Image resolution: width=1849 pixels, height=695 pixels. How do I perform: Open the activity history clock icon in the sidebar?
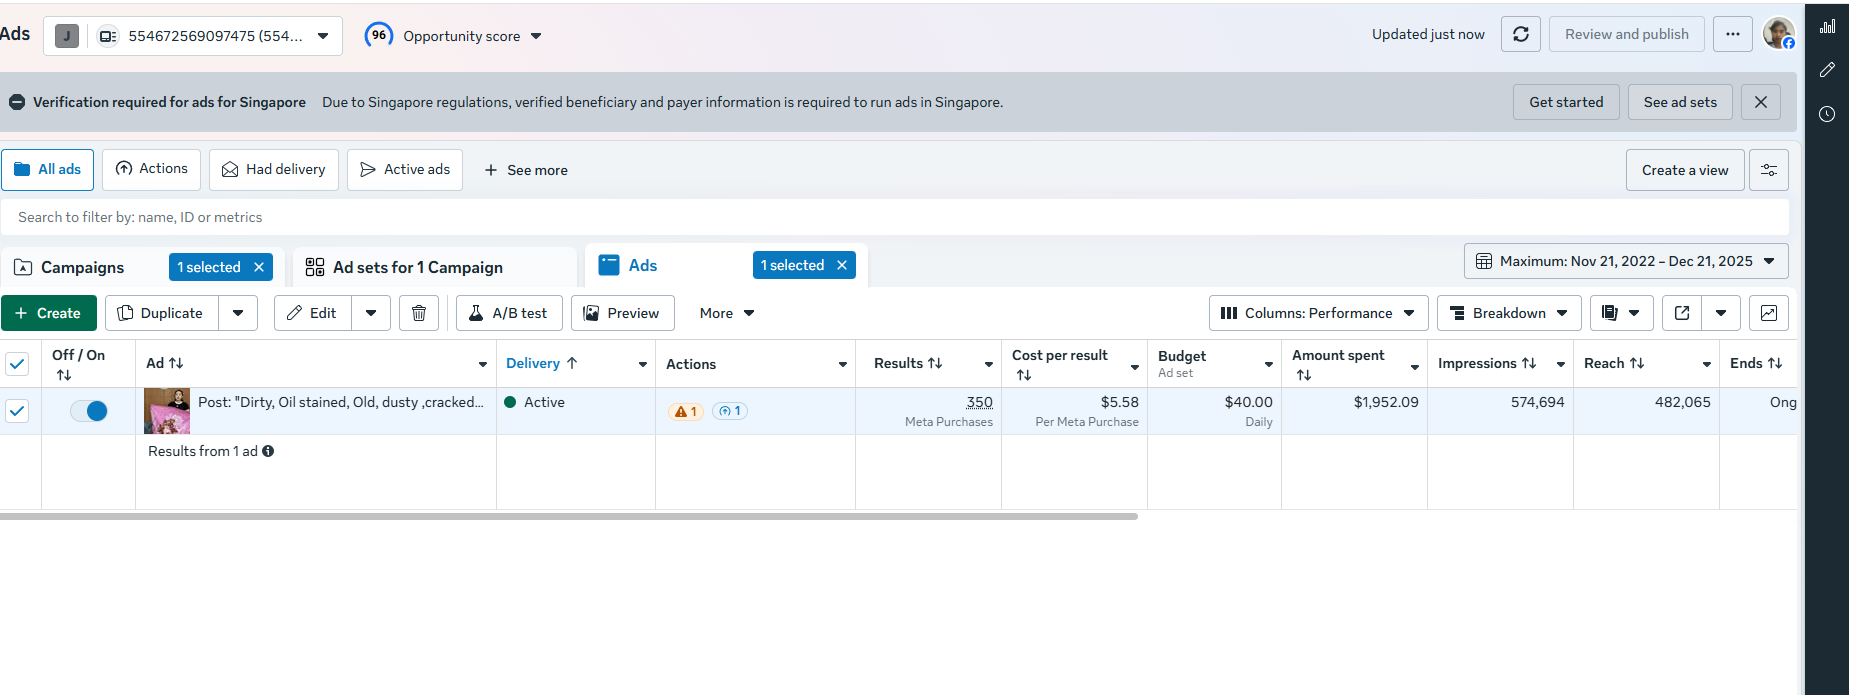coord(1827,114)
